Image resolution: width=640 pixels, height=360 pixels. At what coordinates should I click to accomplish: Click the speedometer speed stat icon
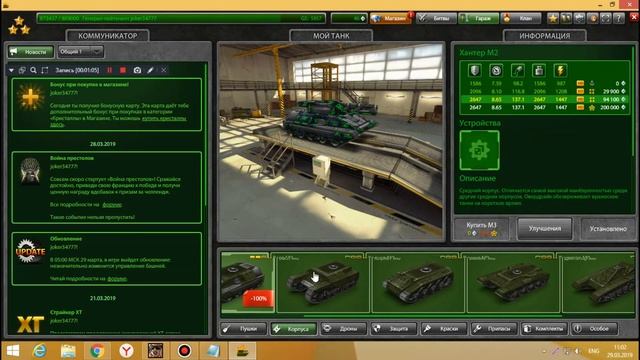pos(496,71)
